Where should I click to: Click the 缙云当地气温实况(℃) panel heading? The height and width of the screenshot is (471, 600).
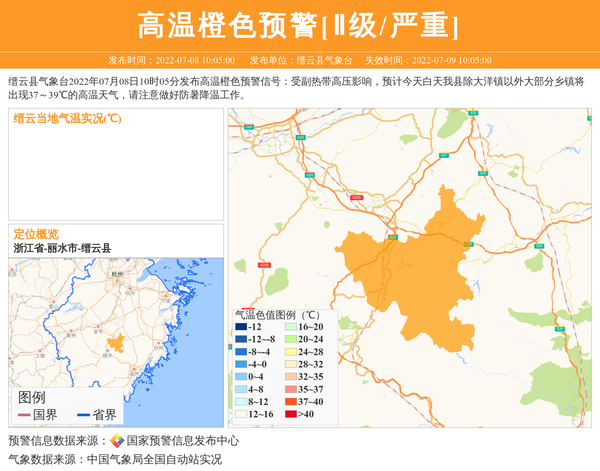click(x=67, y=118)
